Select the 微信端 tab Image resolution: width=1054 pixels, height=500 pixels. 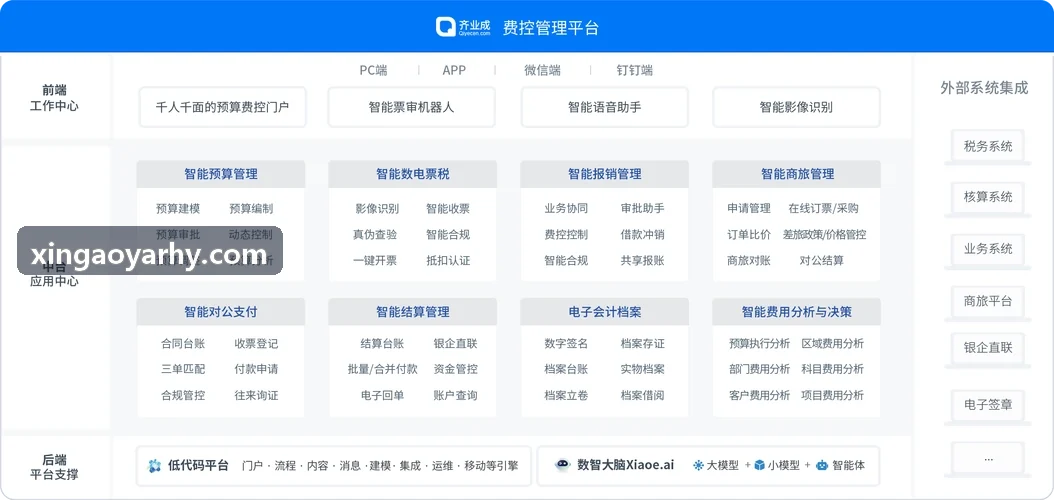[x=542, y=70]
